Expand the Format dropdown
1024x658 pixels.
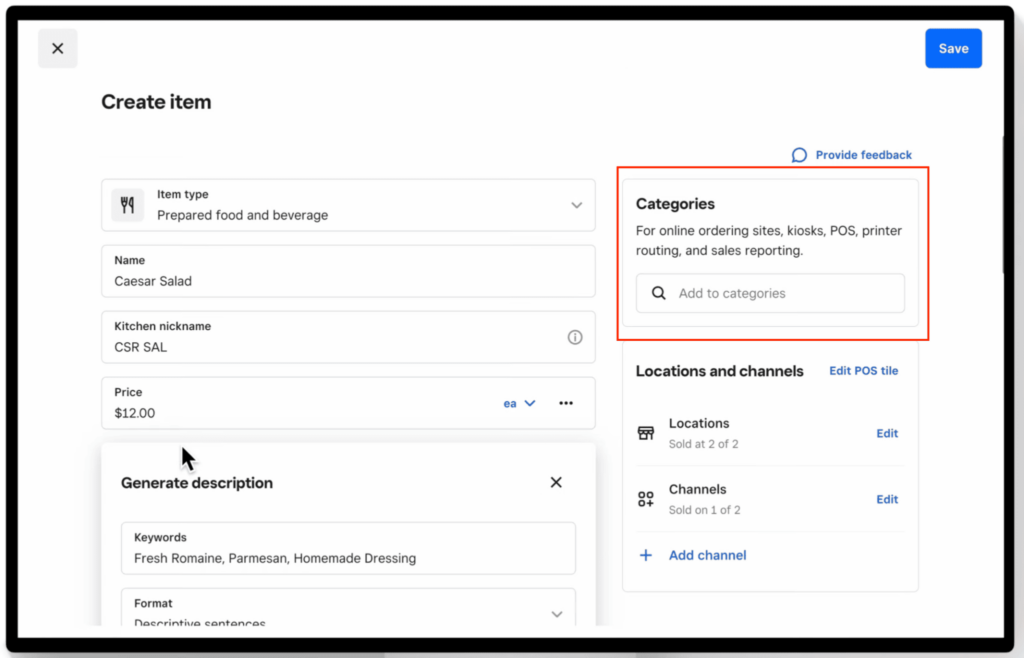tap(557, 613)
